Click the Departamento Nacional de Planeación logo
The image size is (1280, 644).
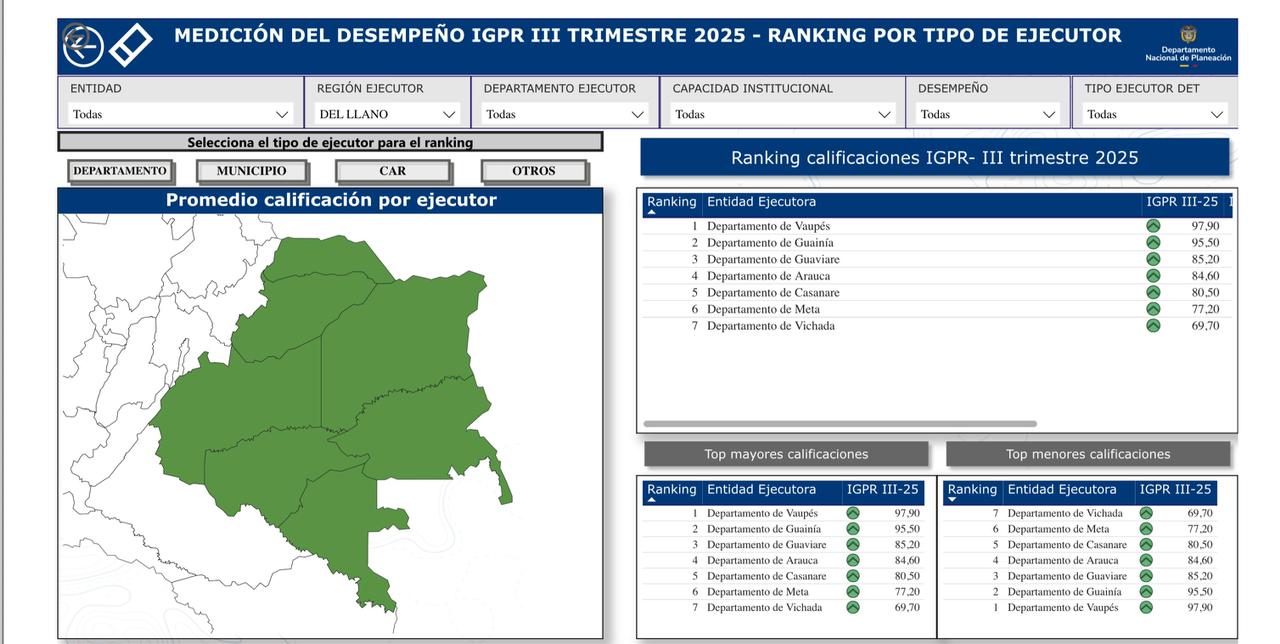[1188, 46]
